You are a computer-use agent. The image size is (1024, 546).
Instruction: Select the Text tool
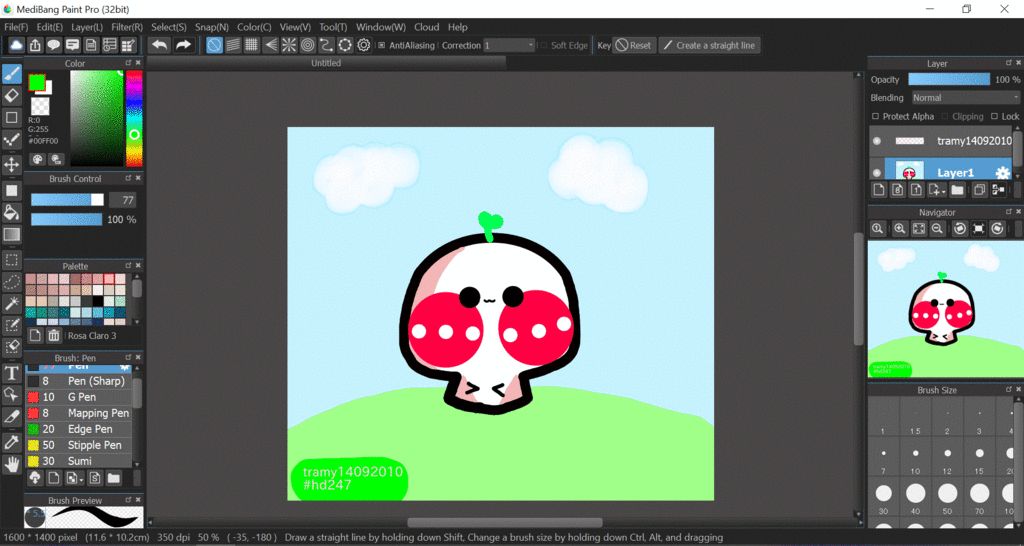pos(12,374)
